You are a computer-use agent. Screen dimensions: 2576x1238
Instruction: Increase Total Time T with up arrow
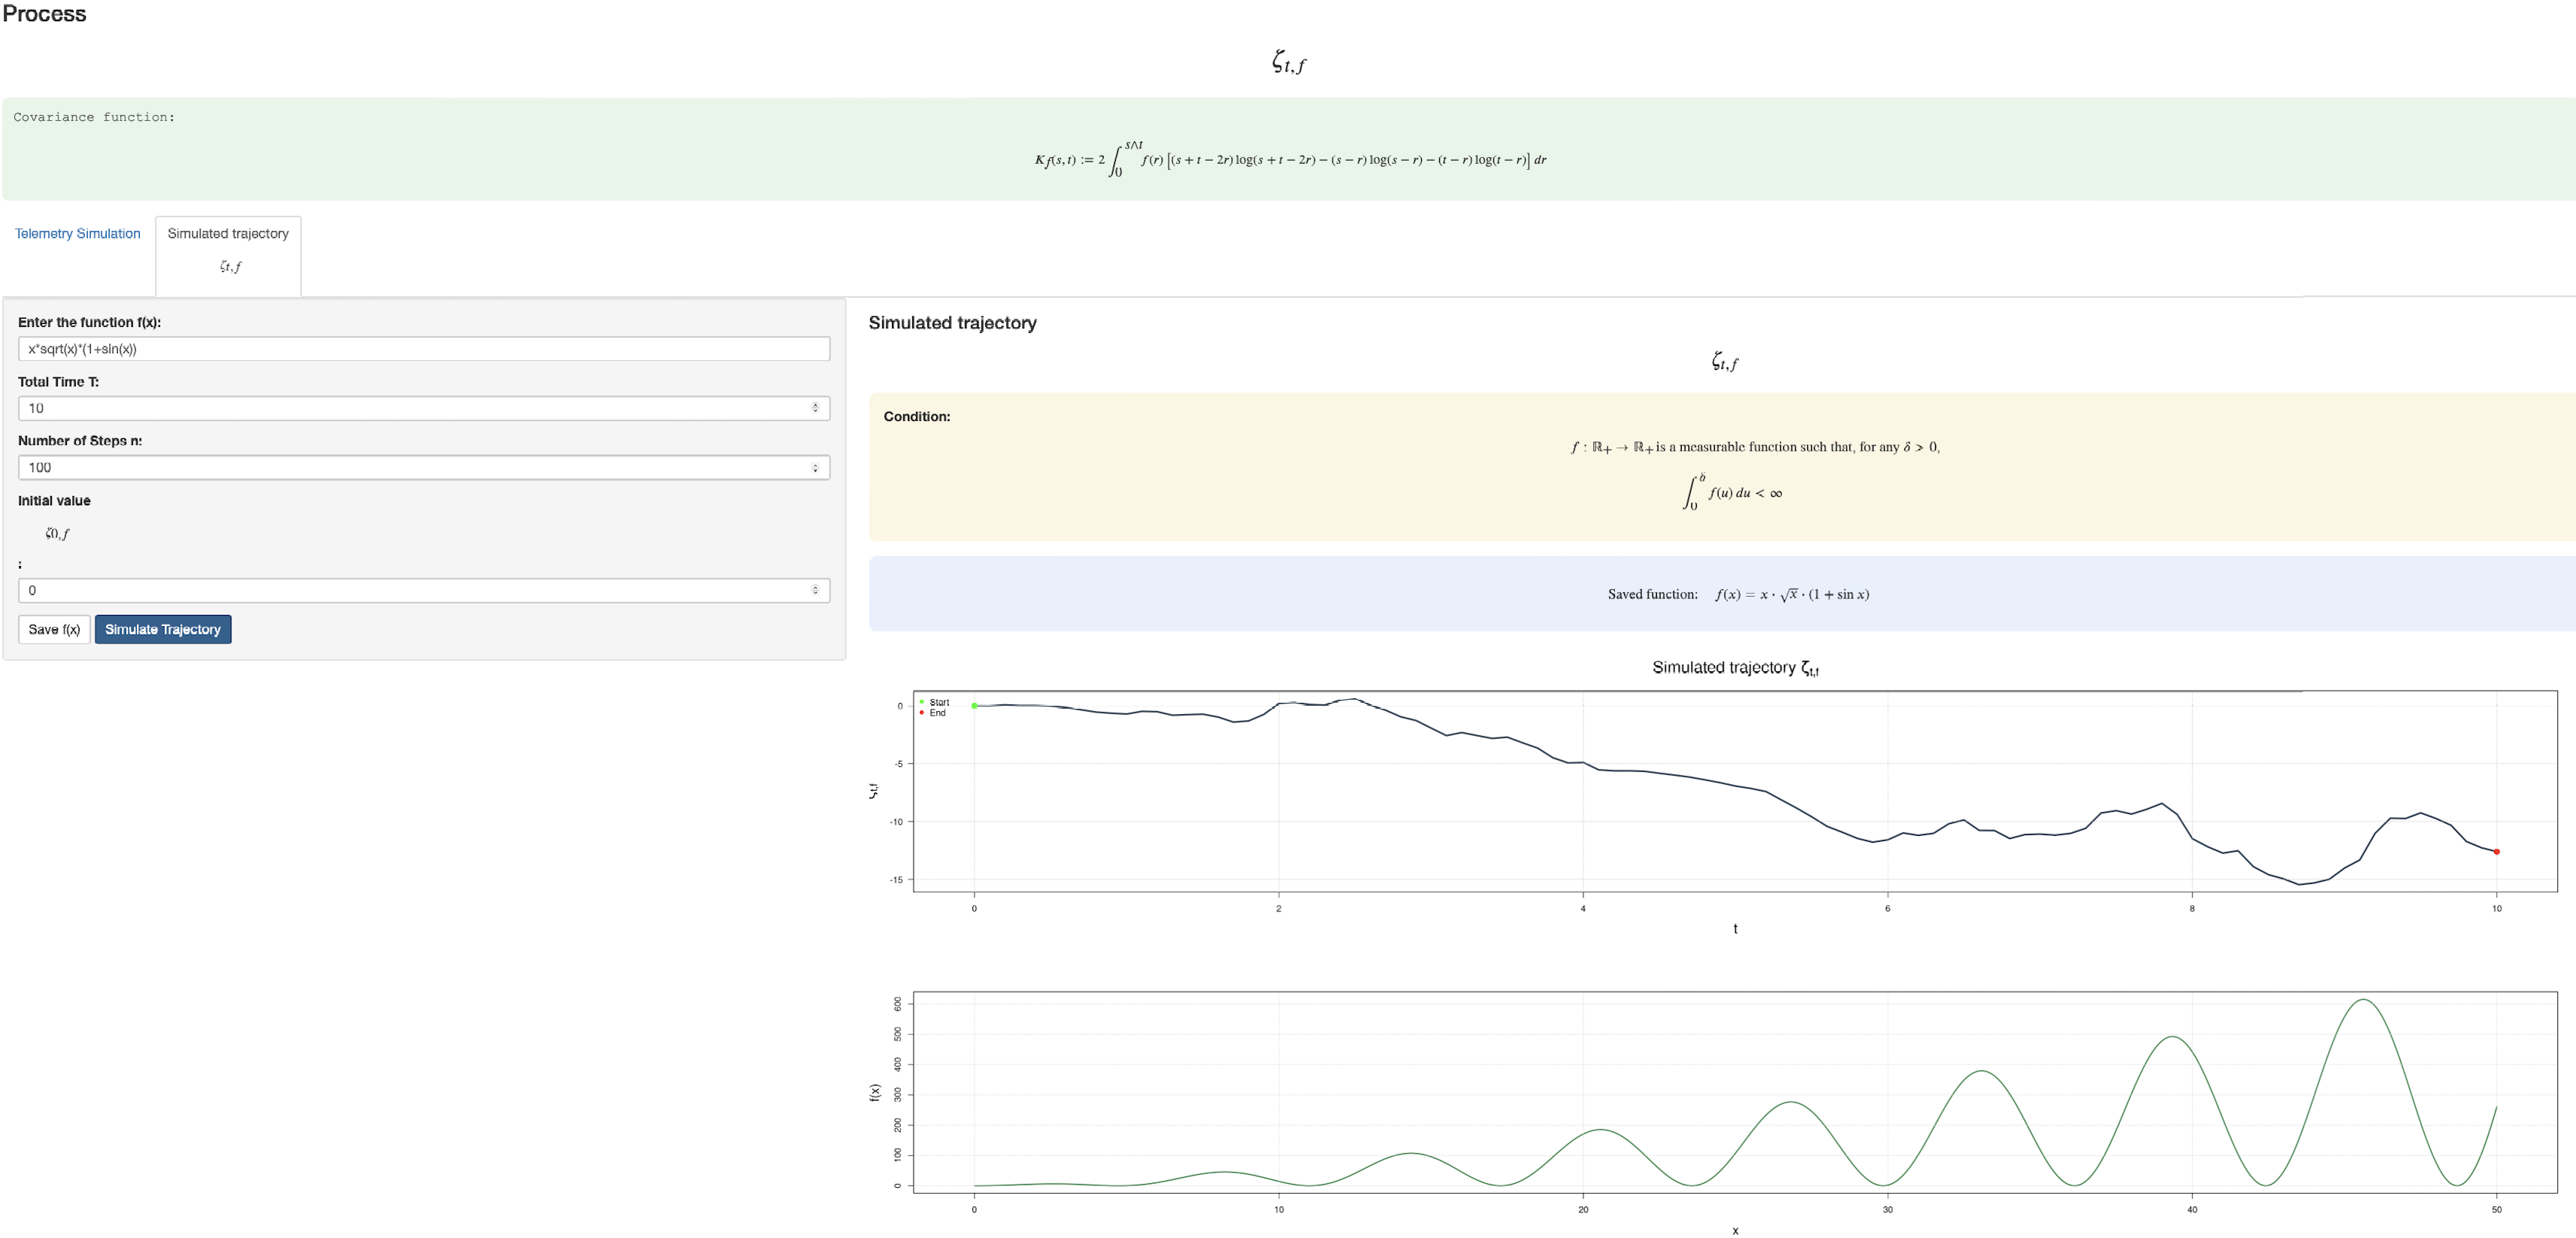(815, 405)
